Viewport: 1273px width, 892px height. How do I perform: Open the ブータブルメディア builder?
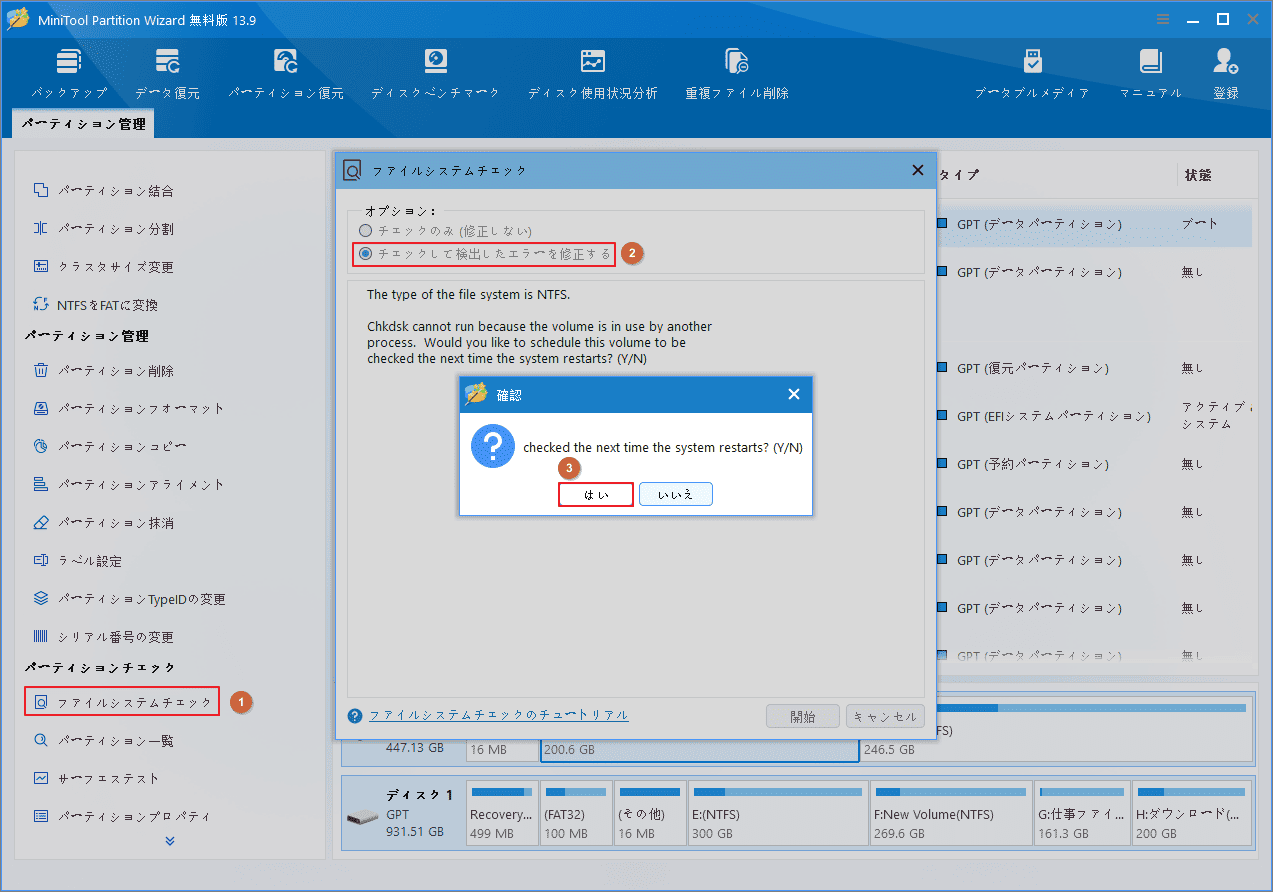pos(1032,74)
